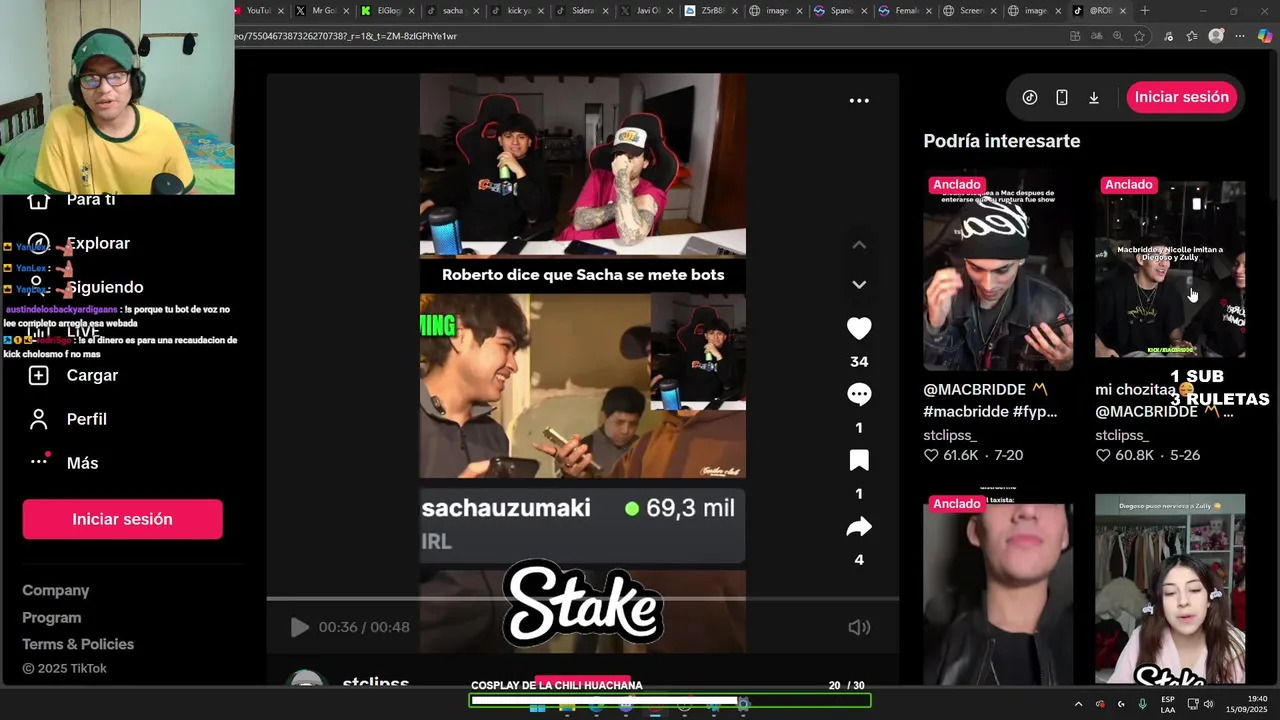Switch to the ElGlog Kick browser tab
This screenshot has height=720, width=1280.
(388, 11)
